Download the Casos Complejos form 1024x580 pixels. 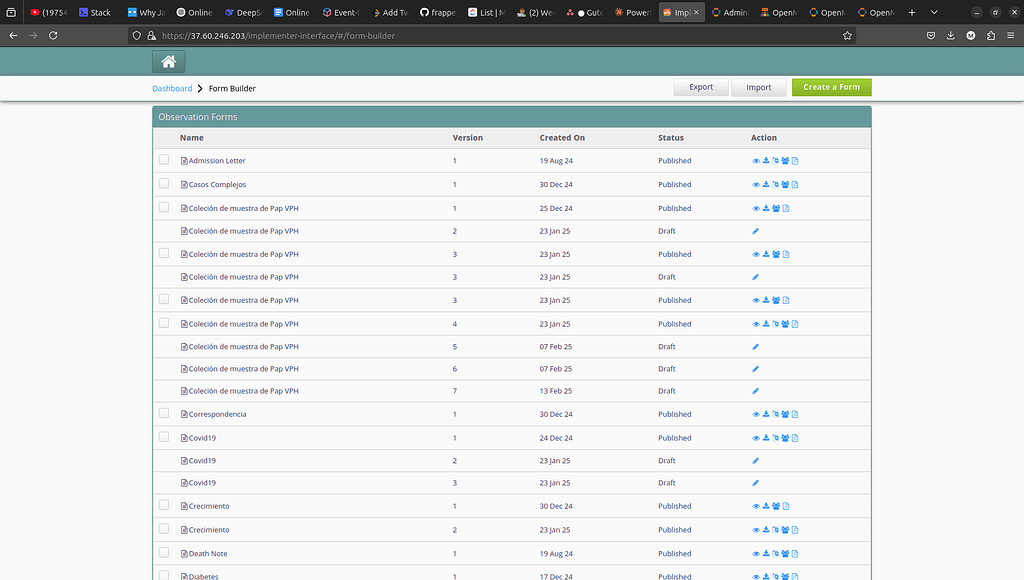pyautogui.click(x=765, y=184)
